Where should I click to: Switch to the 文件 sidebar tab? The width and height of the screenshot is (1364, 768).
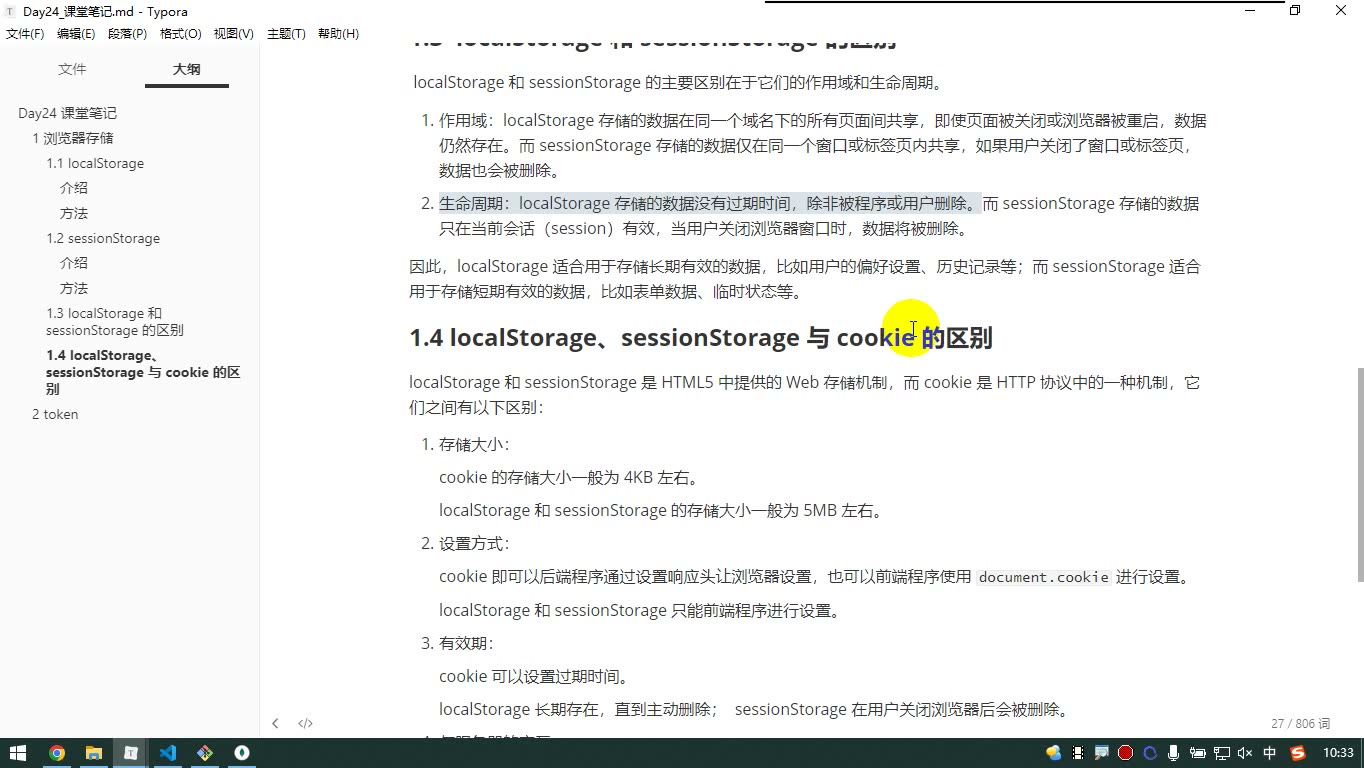(x=72, y=69)
